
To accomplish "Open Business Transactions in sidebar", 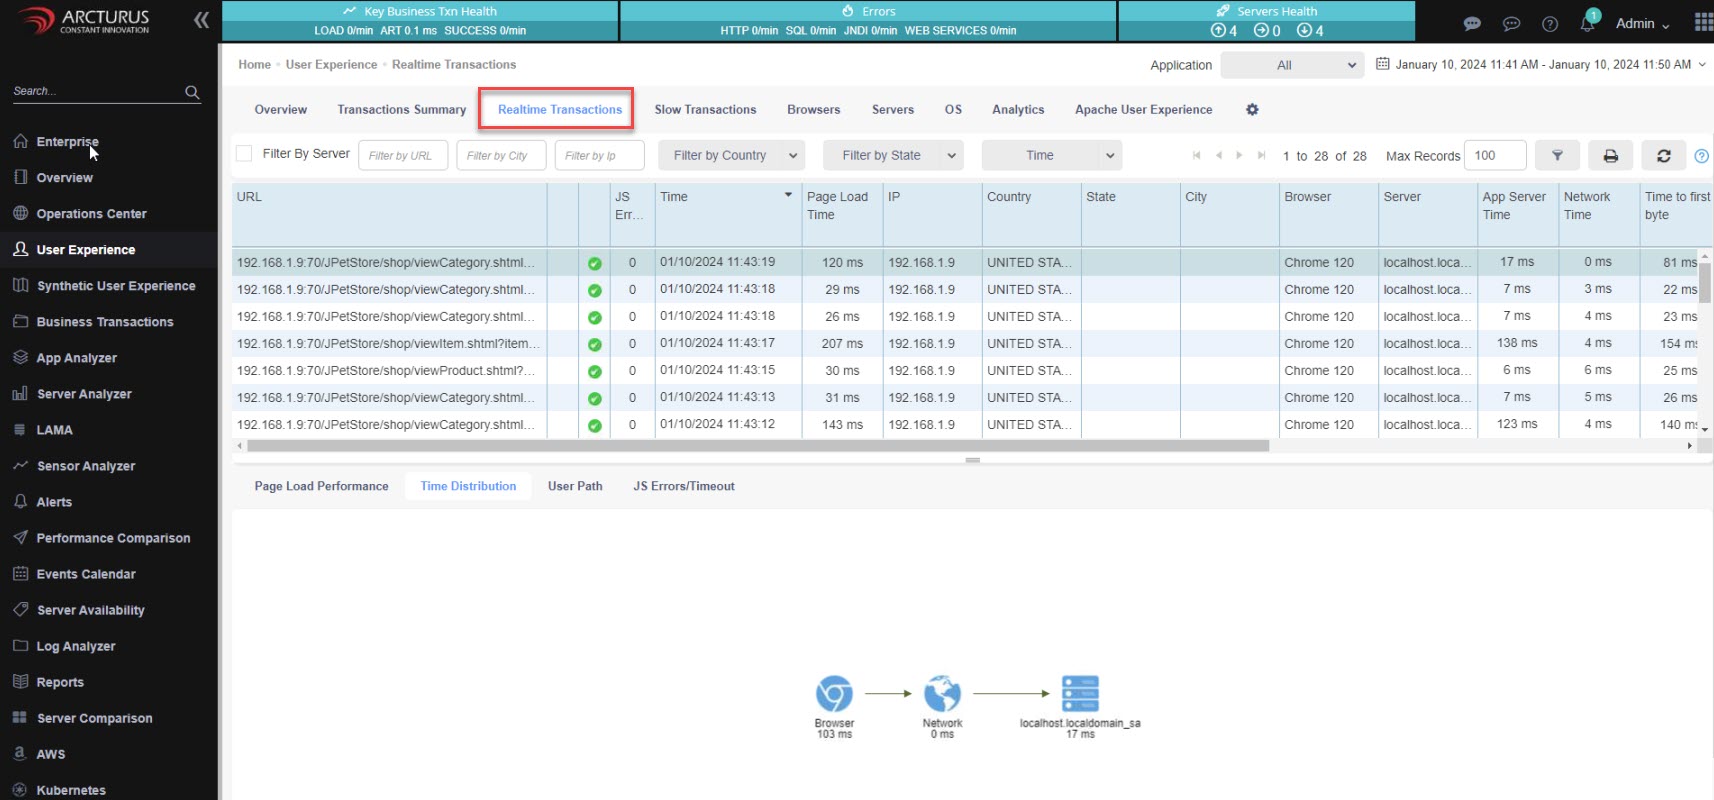I will click(x=105, y=322).
